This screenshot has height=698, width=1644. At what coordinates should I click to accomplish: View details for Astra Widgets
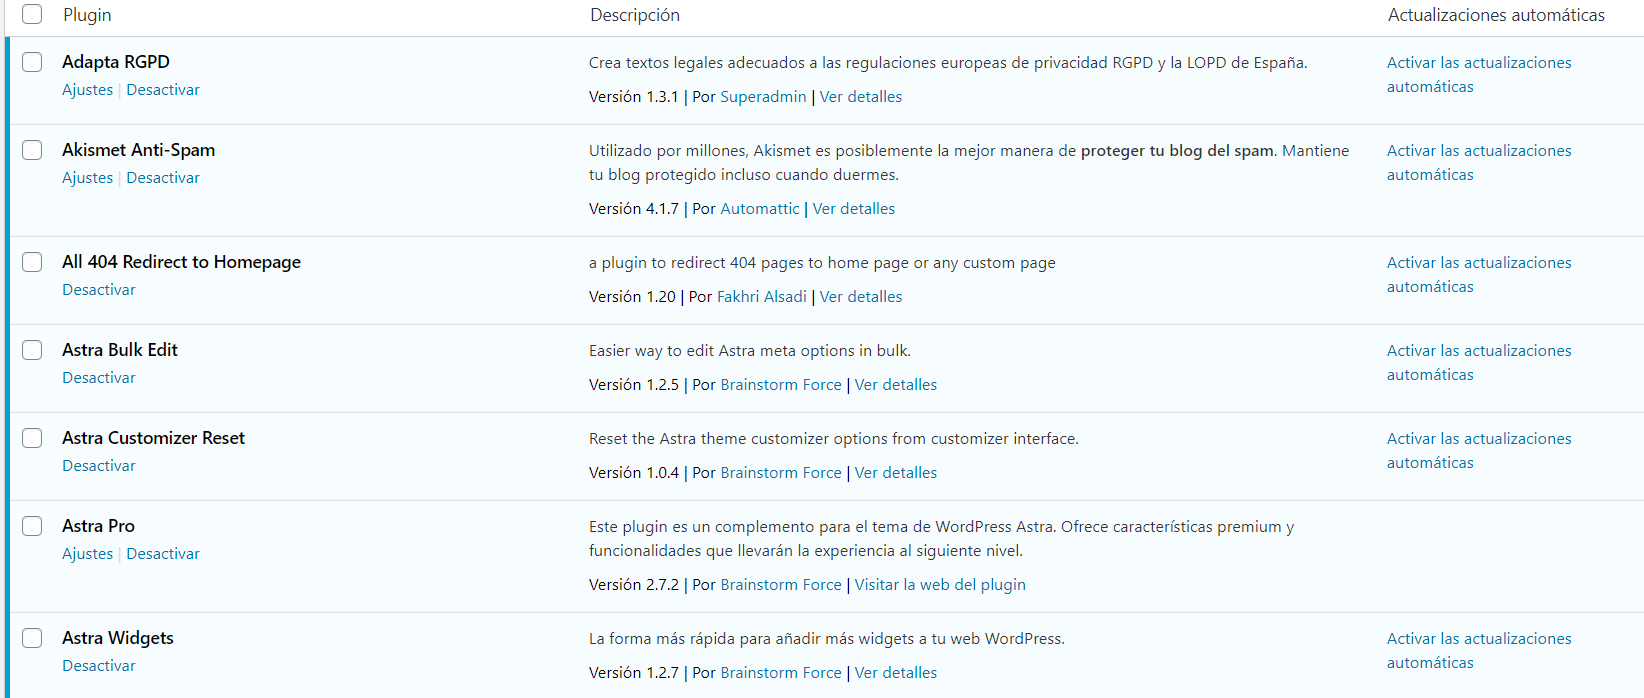(x=896, y=673)
